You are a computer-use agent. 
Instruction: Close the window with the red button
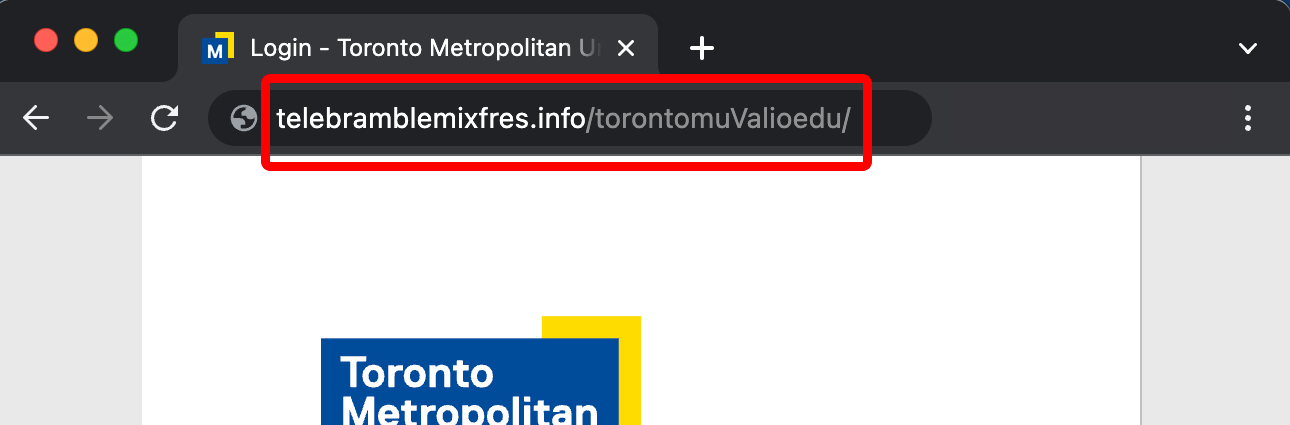pyautogui.click(x=46, y=40)
